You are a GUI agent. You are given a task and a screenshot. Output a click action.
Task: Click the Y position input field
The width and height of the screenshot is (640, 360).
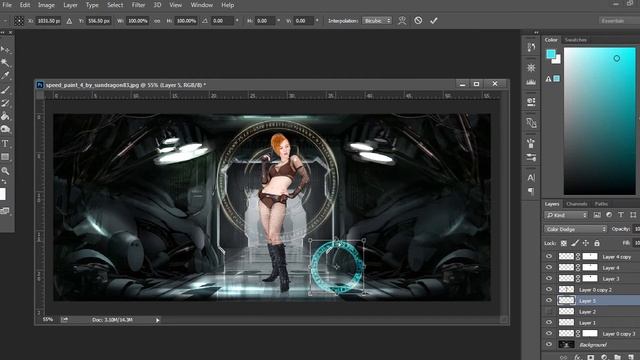coord(98,21)
